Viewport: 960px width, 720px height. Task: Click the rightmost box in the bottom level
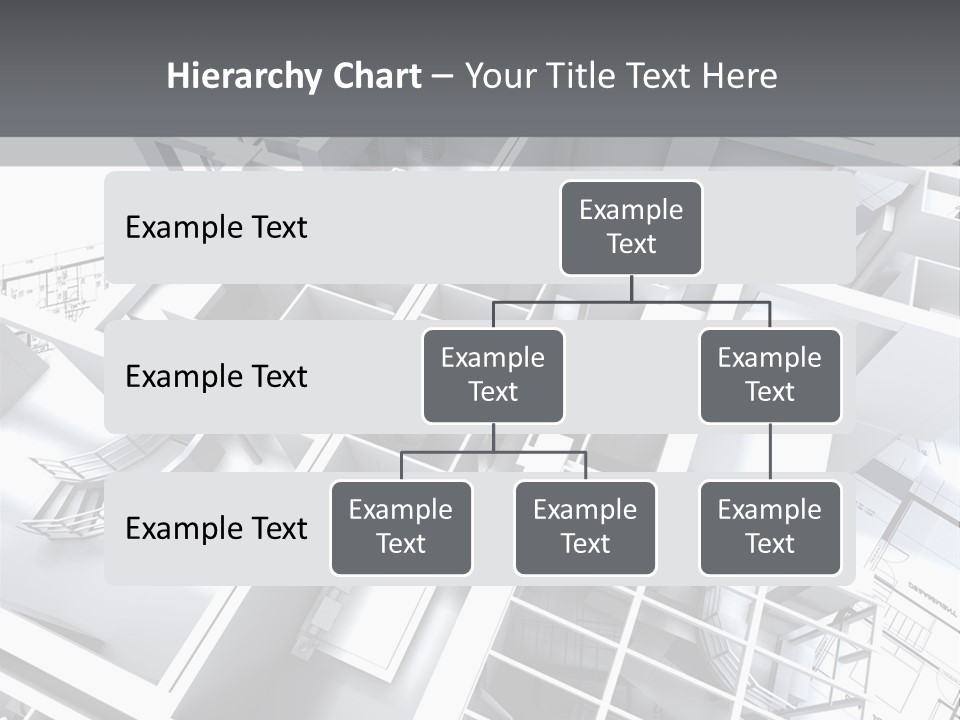point(769,528)
